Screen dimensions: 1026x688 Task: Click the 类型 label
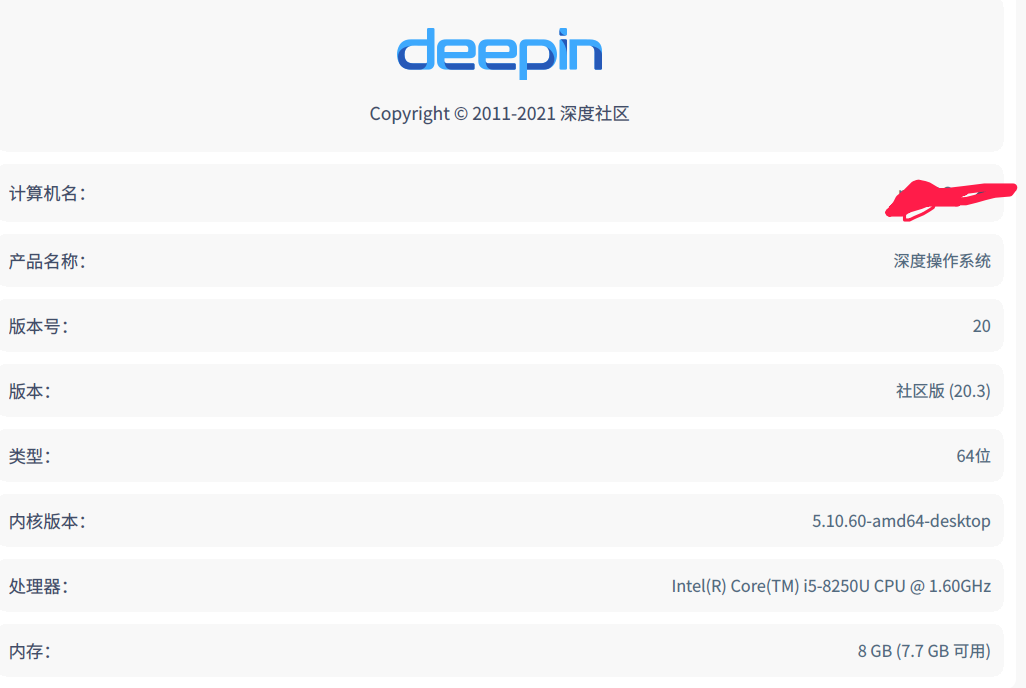pos(29,456)
